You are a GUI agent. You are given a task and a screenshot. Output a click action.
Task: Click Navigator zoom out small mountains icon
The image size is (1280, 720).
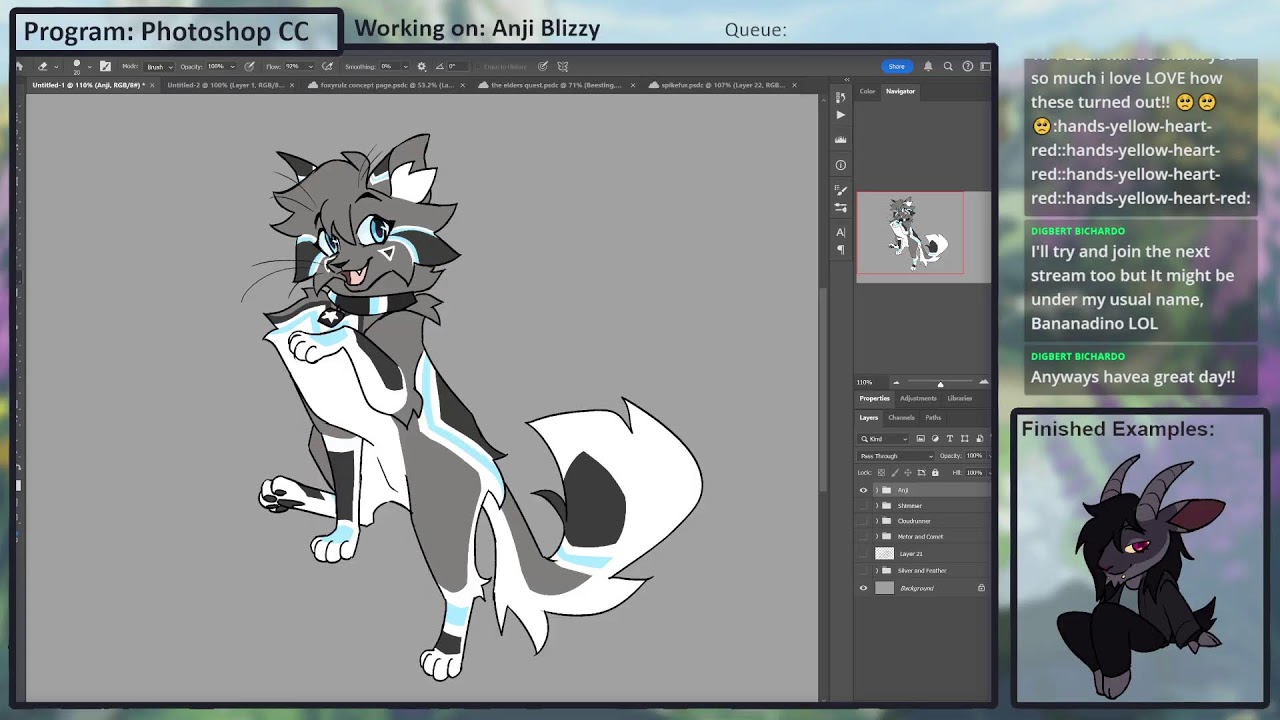point(896,382)
